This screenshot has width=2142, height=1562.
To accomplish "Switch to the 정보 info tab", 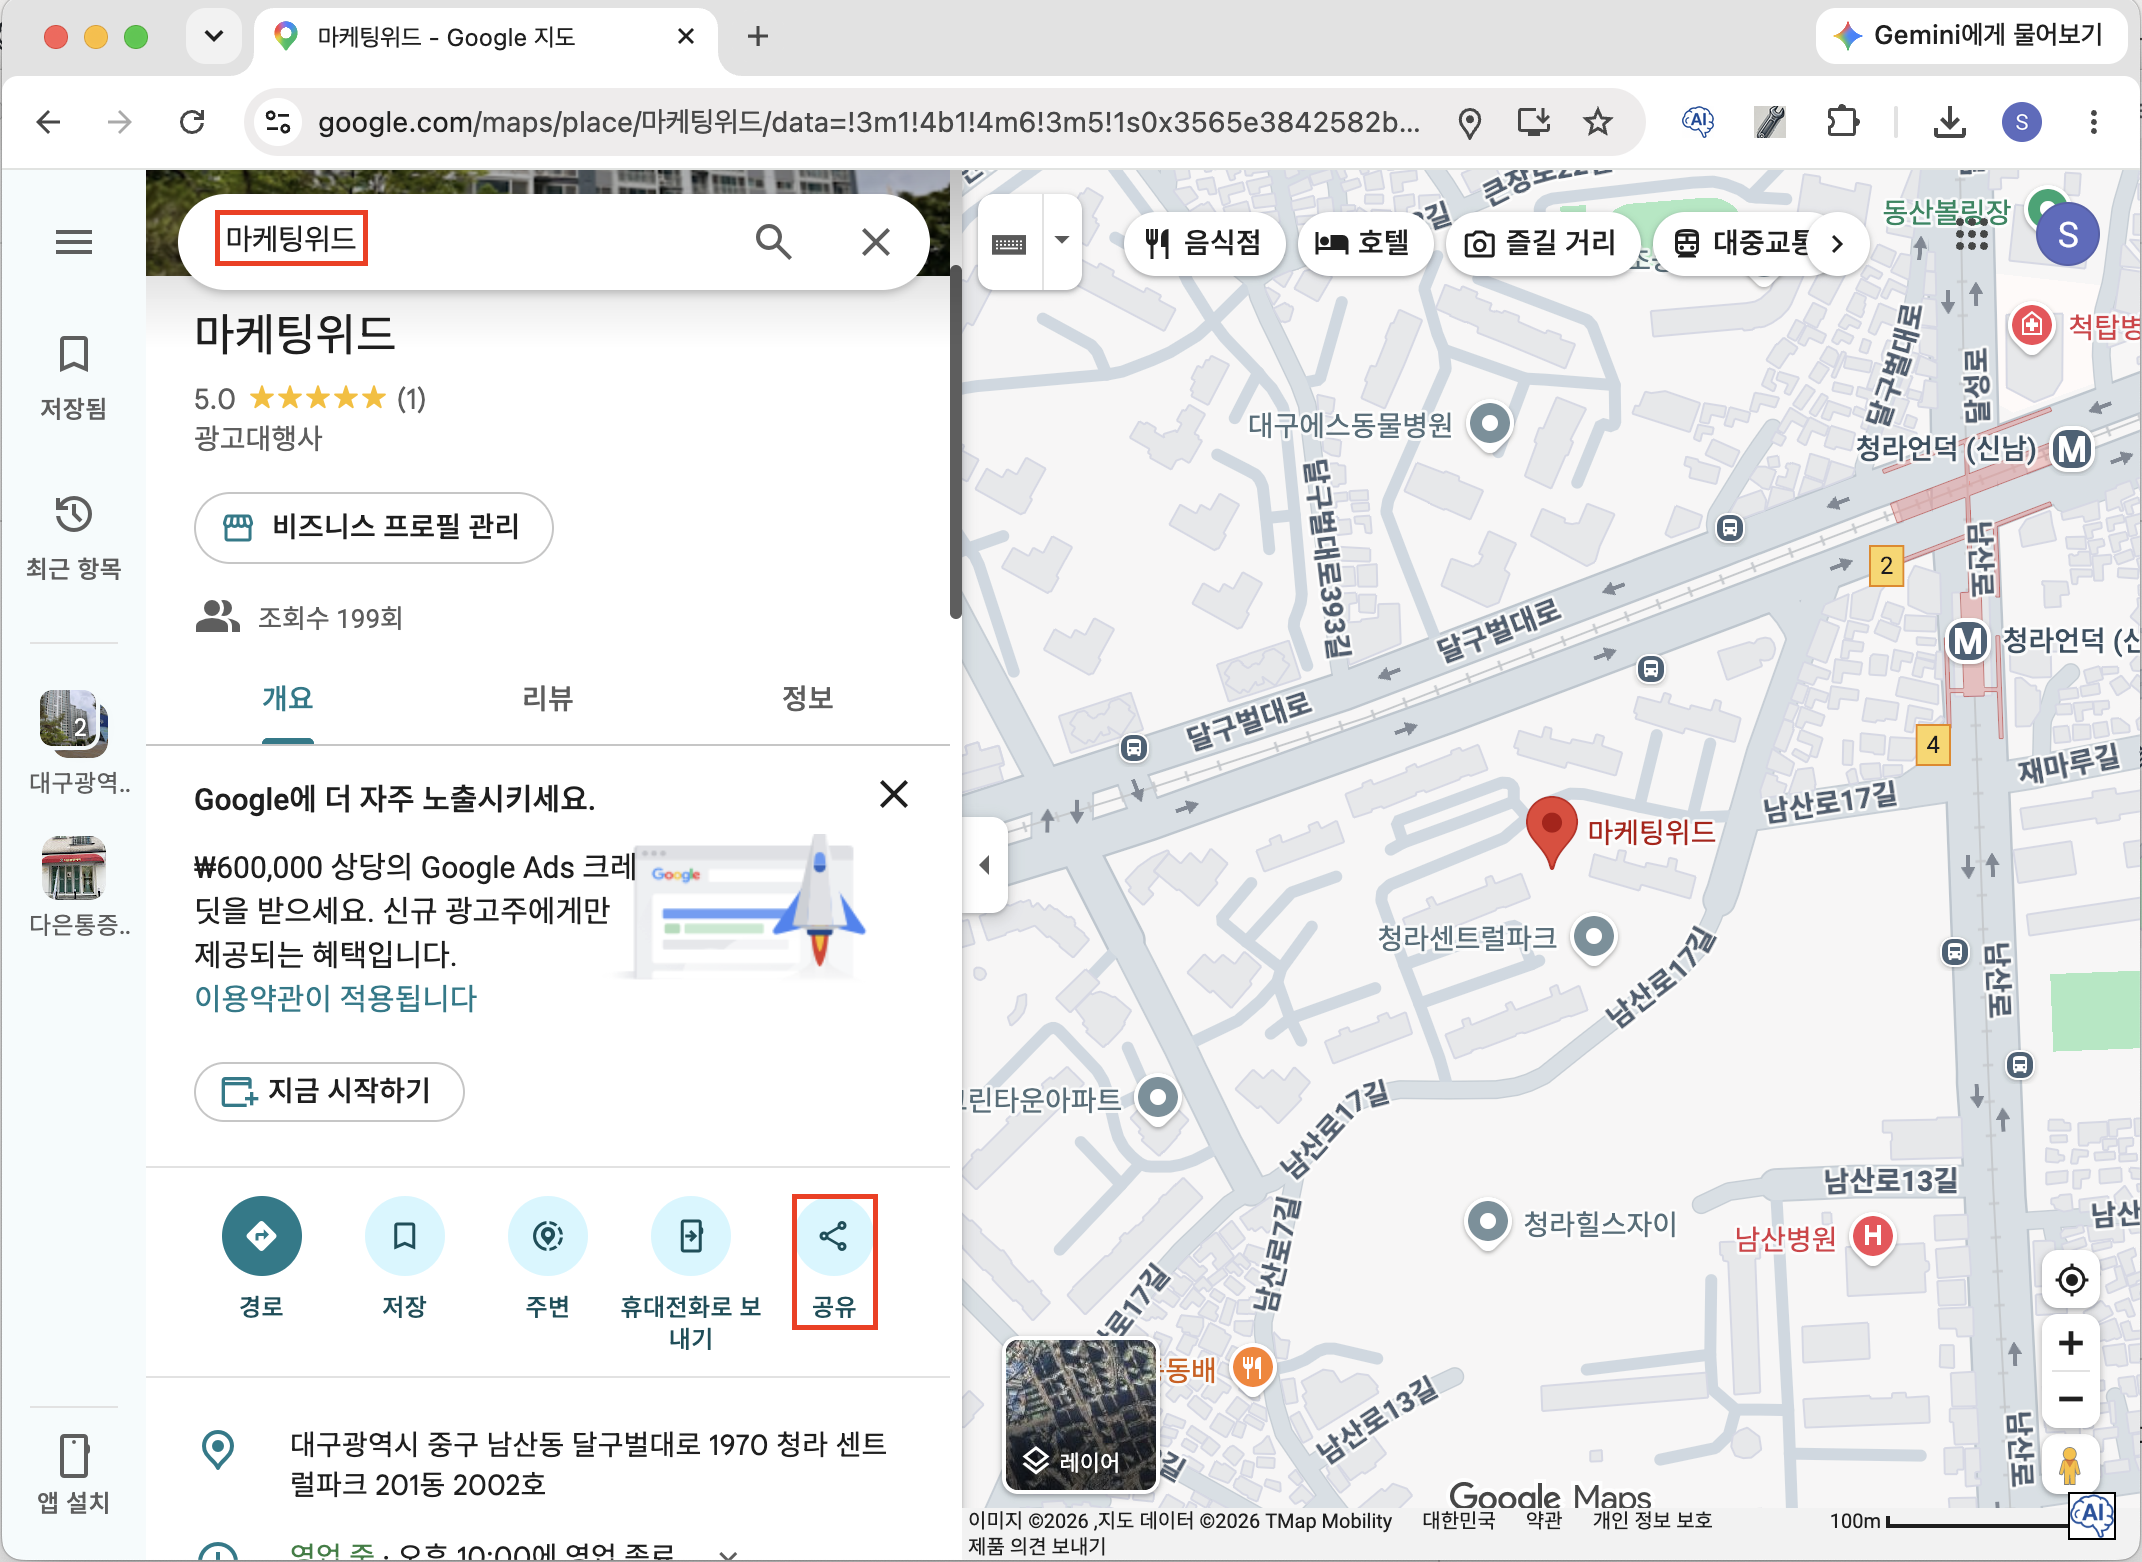I will tap(807, 698).
